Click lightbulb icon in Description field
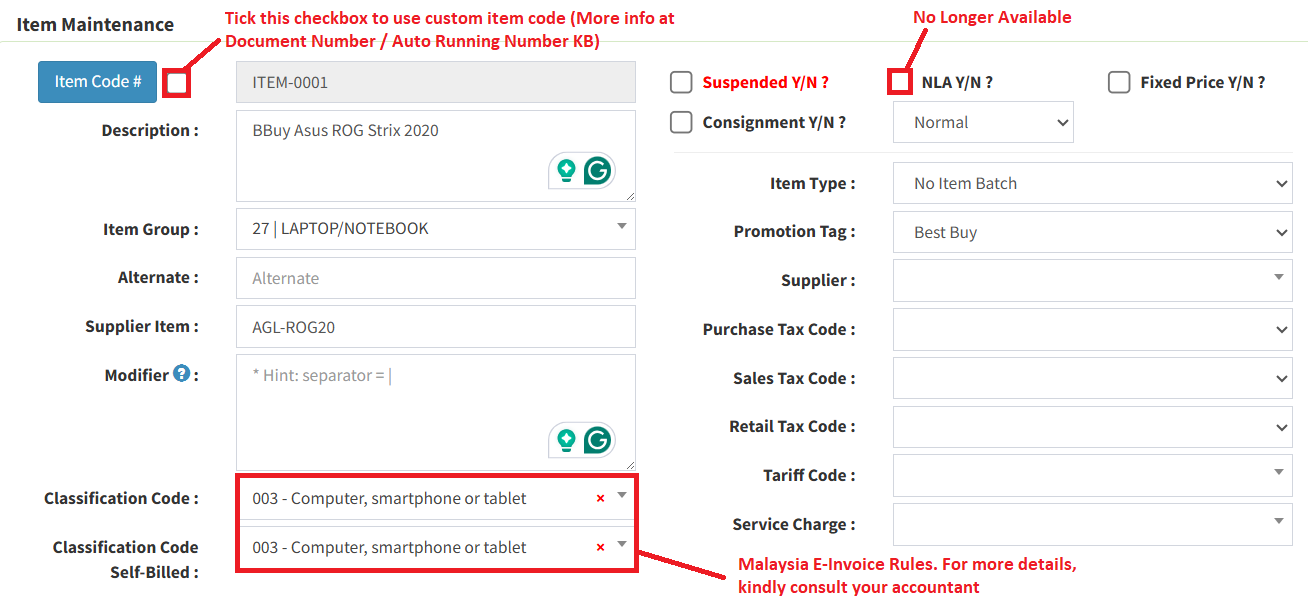 (567, 171)
